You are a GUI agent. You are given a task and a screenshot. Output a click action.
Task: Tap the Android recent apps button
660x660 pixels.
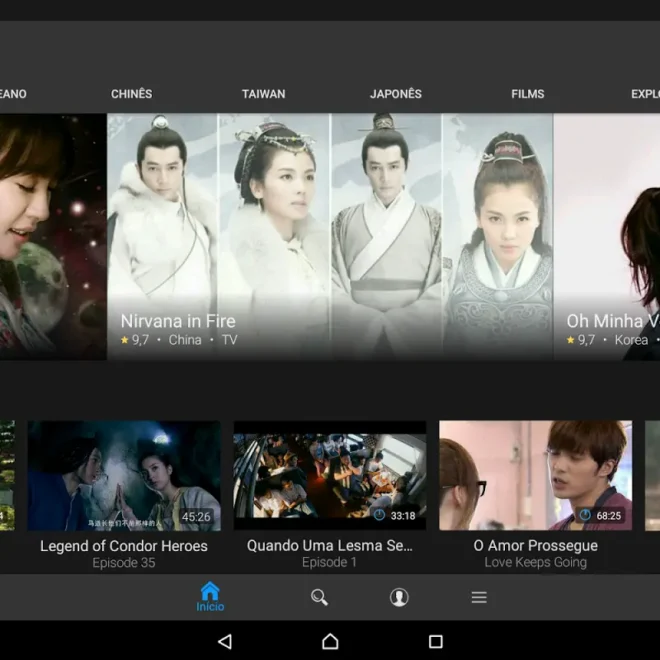pyautogui.click(x=436, y=641)
